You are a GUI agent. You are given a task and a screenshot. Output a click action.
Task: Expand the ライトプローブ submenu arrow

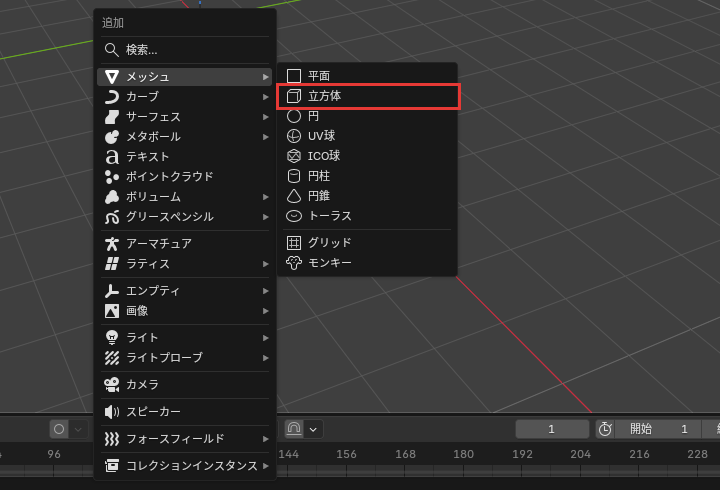[265, 358]
